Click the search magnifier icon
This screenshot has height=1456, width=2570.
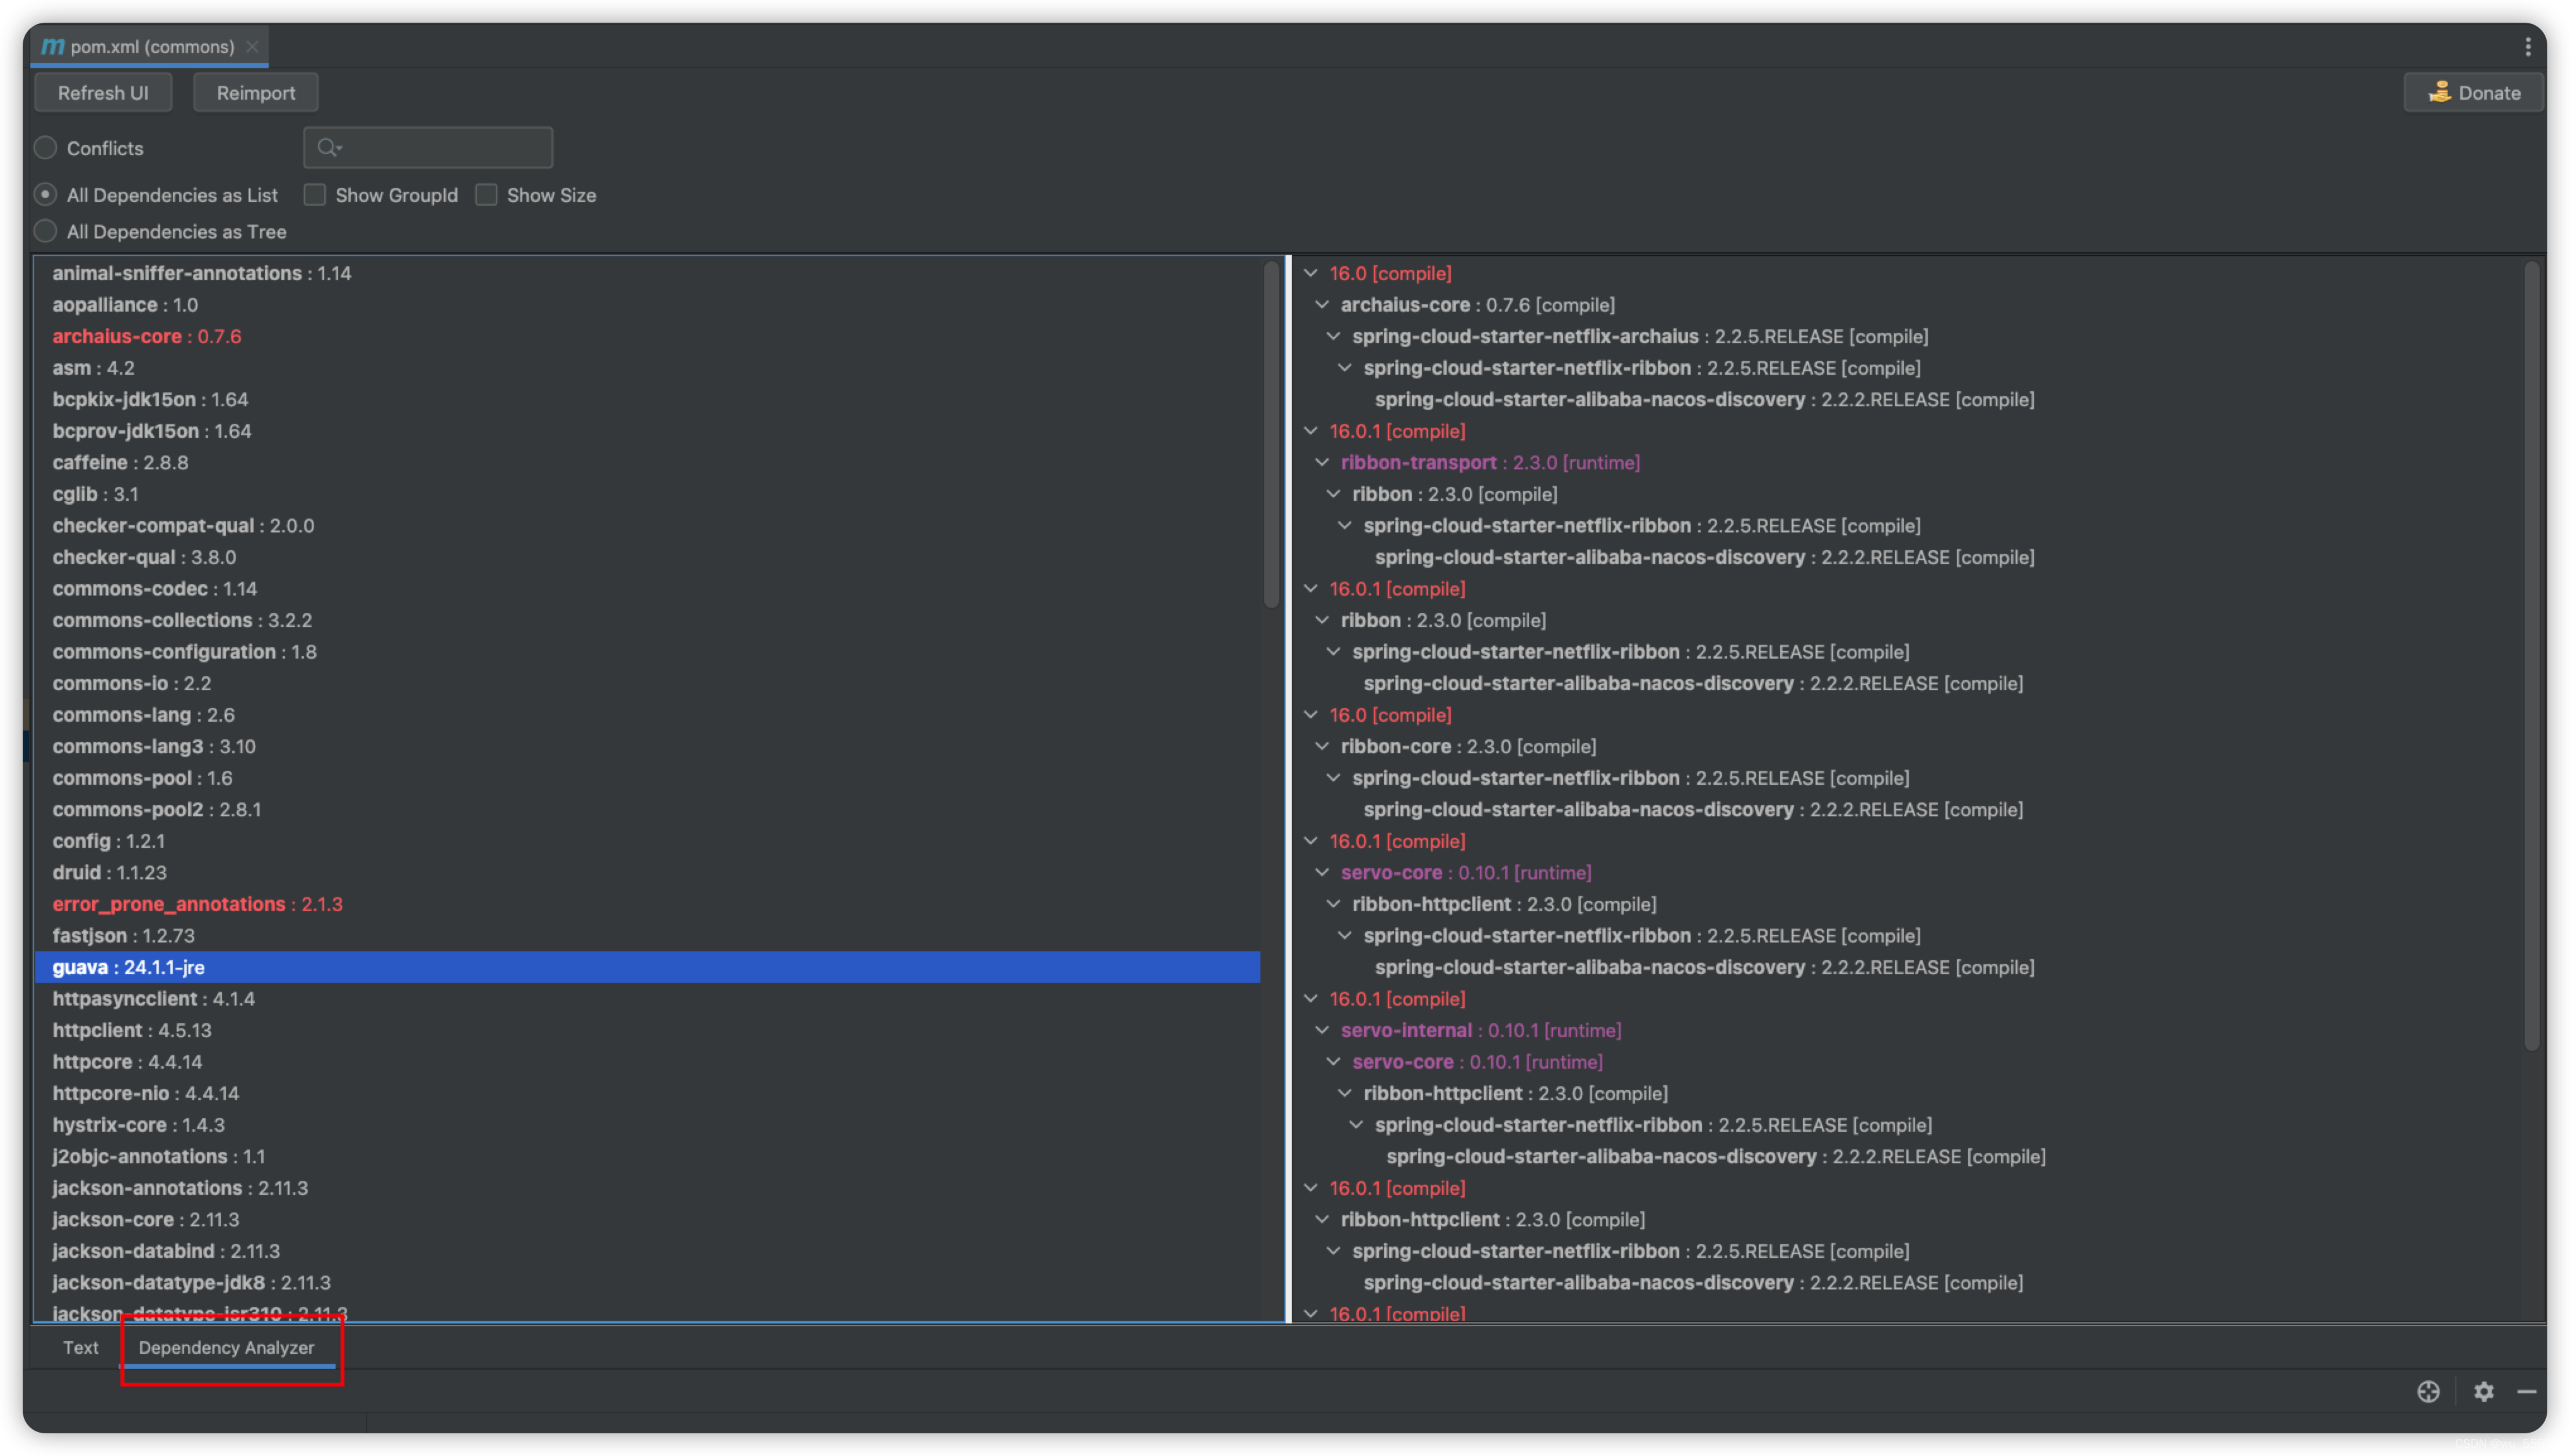coord(328,148)
